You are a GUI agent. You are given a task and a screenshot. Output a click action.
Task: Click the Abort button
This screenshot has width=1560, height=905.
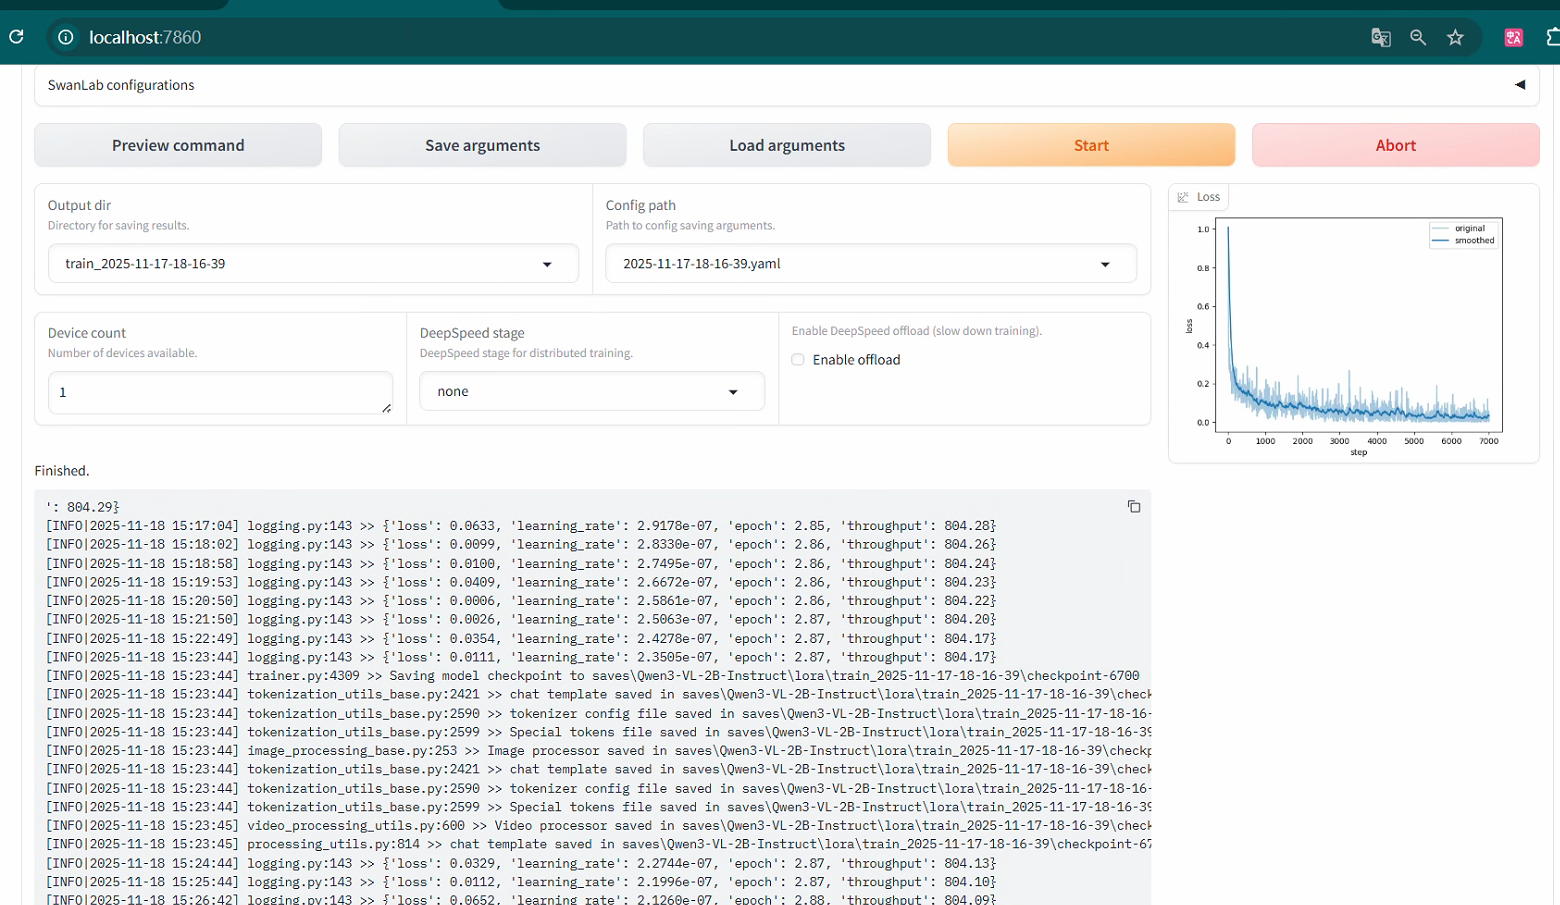[x=1395, y=145]
